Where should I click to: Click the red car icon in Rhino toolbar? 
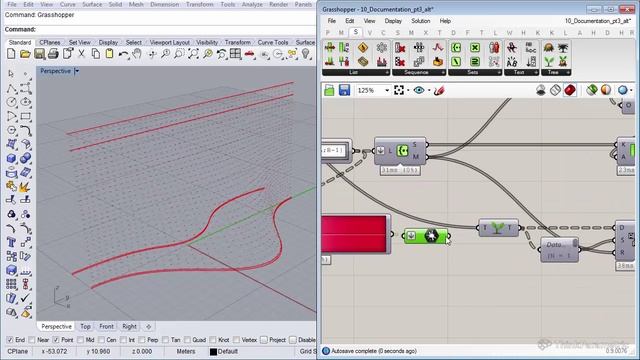(249, 53)
